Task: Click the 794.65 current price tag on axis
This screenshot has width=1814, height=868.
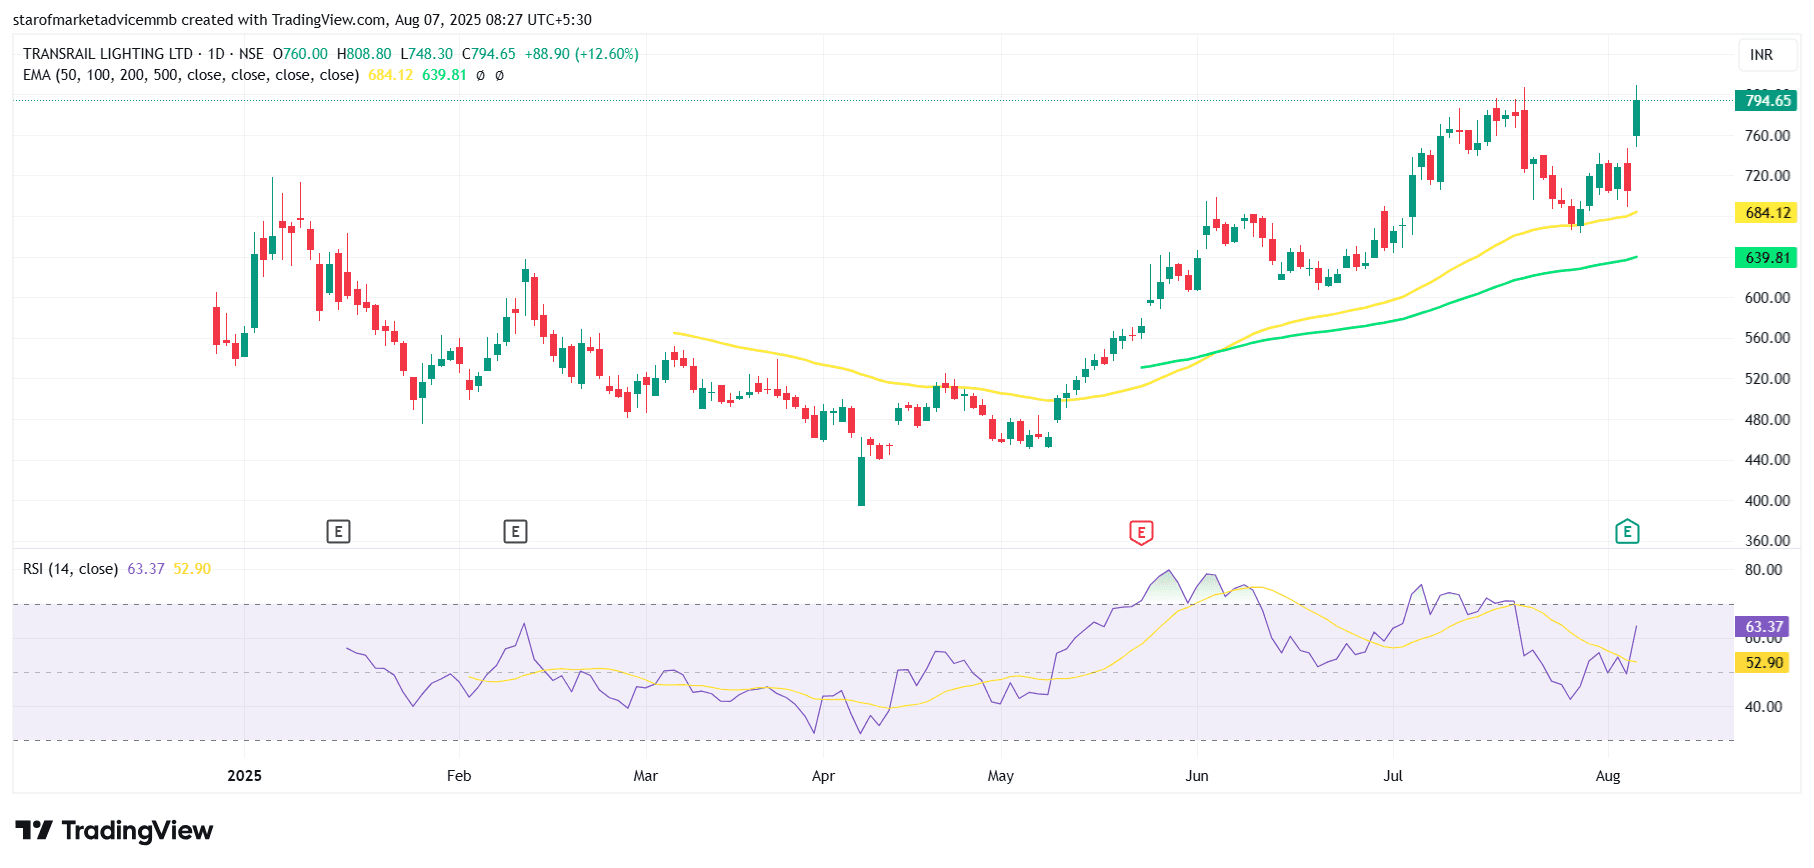Action: (1767, 100)
